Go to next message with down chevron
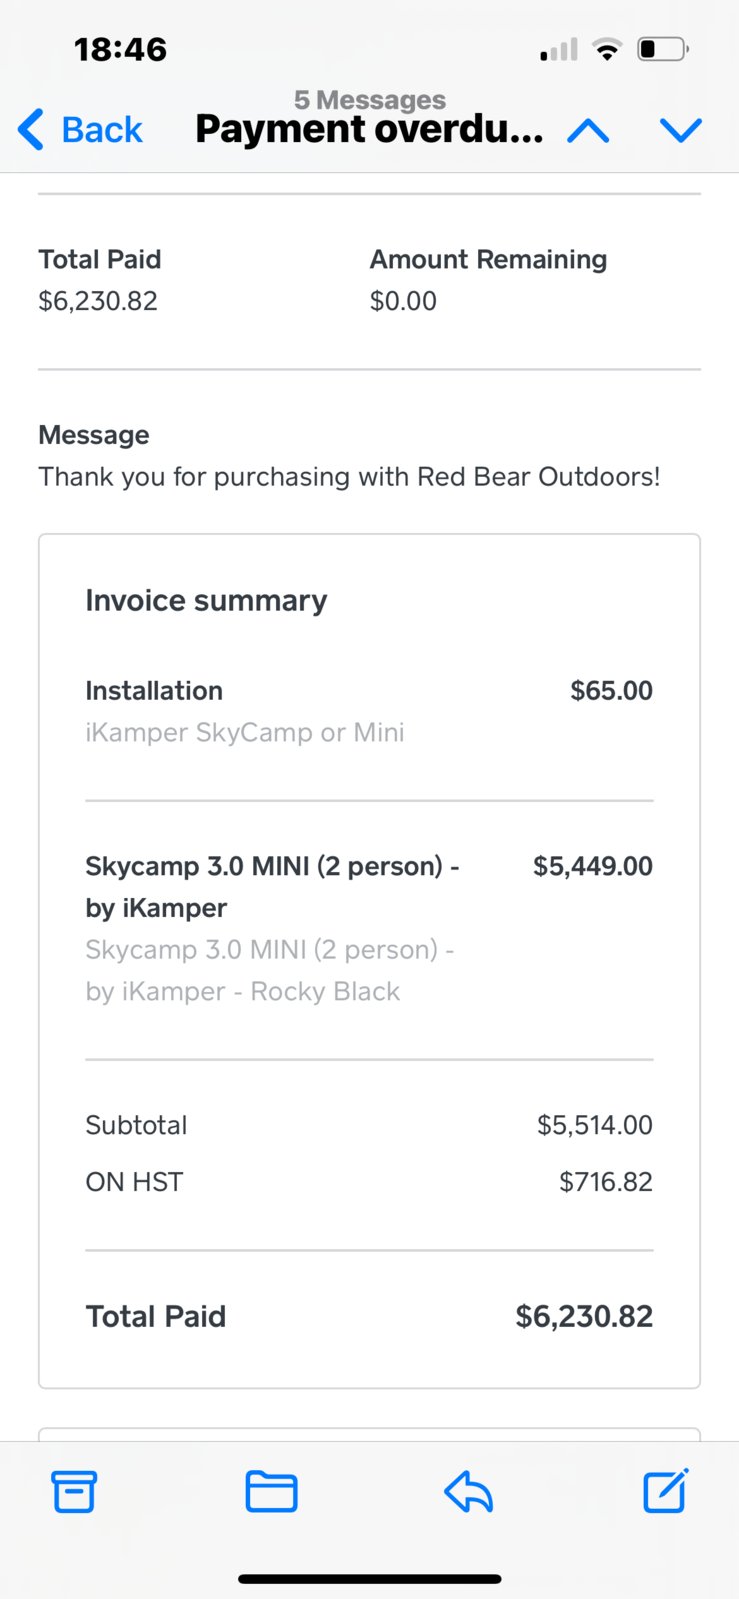This screenshot has width=739, height=1599. (x=681, y=130)
